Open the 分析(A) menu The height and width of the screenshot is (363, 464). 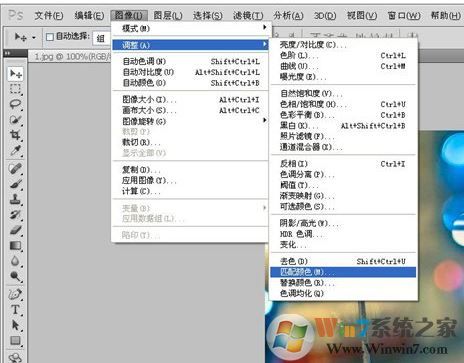tap(288, 15)
